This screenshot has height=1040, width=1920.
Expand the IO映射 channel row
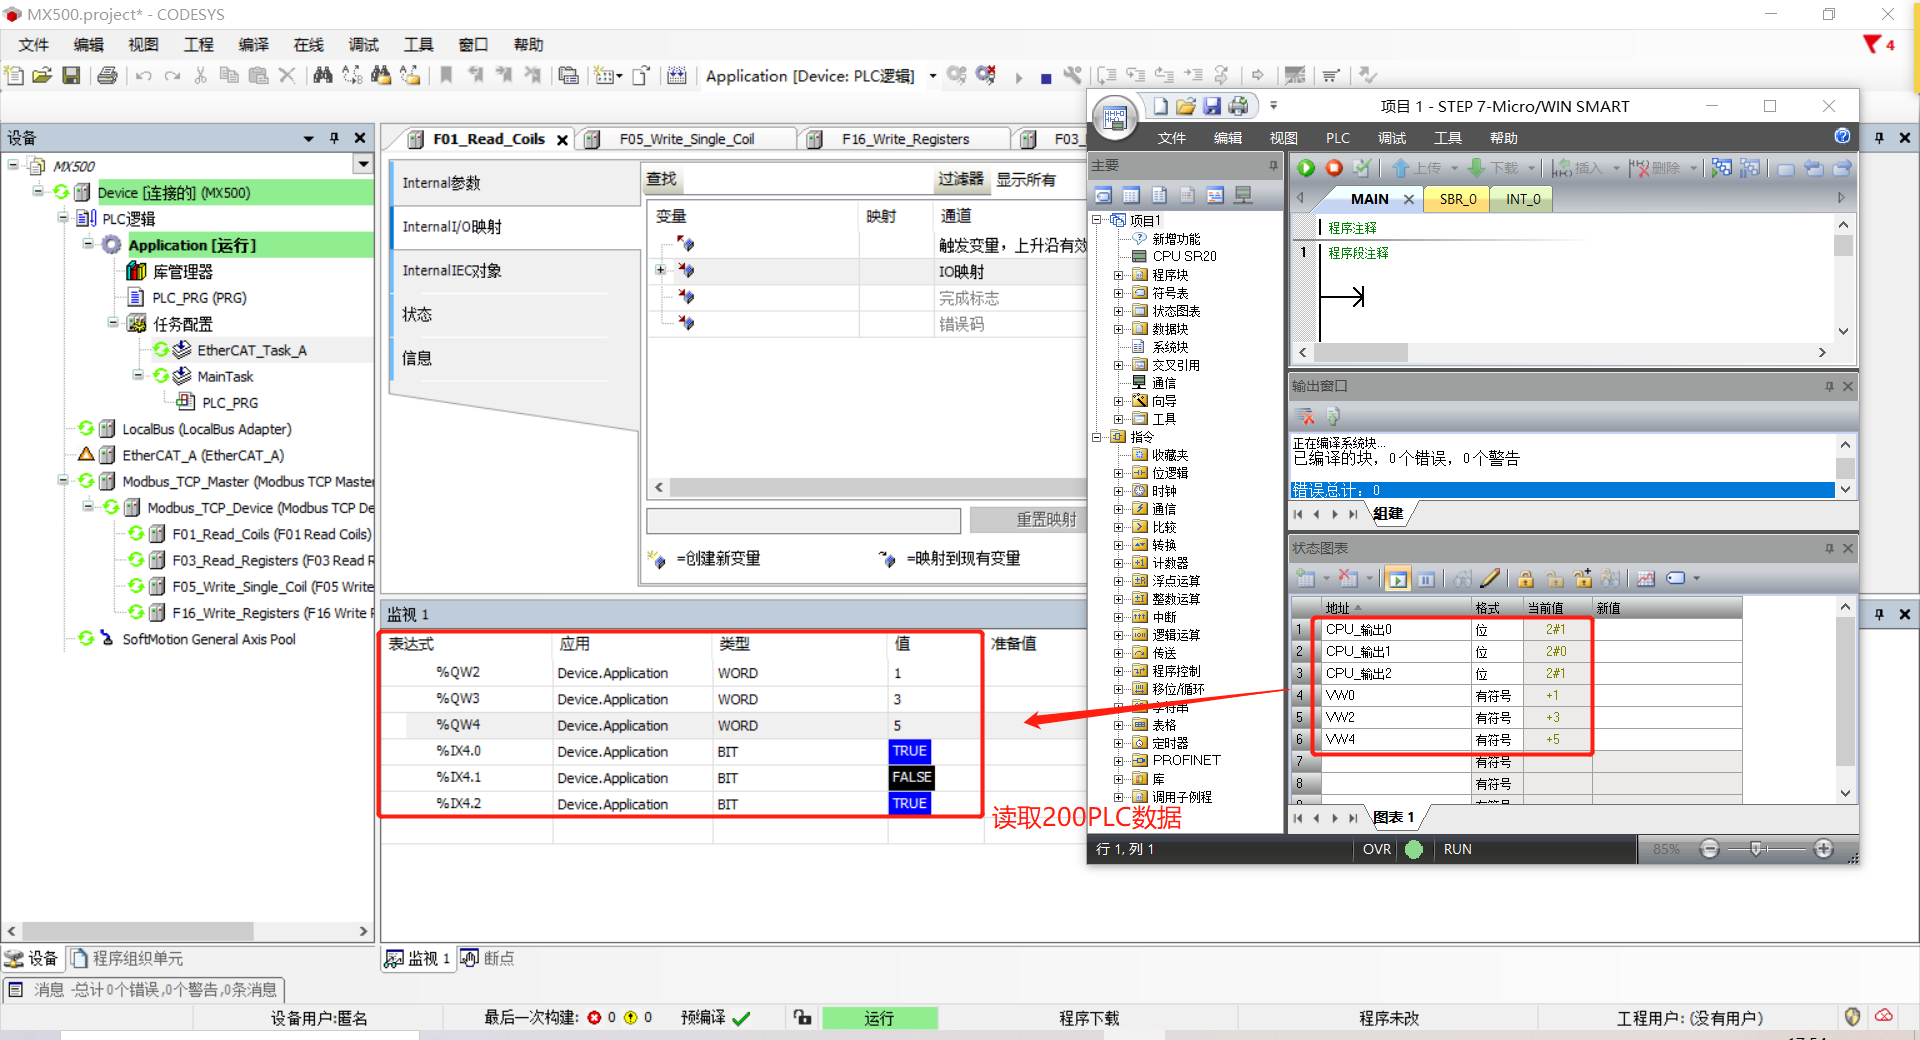pos(660,270)
